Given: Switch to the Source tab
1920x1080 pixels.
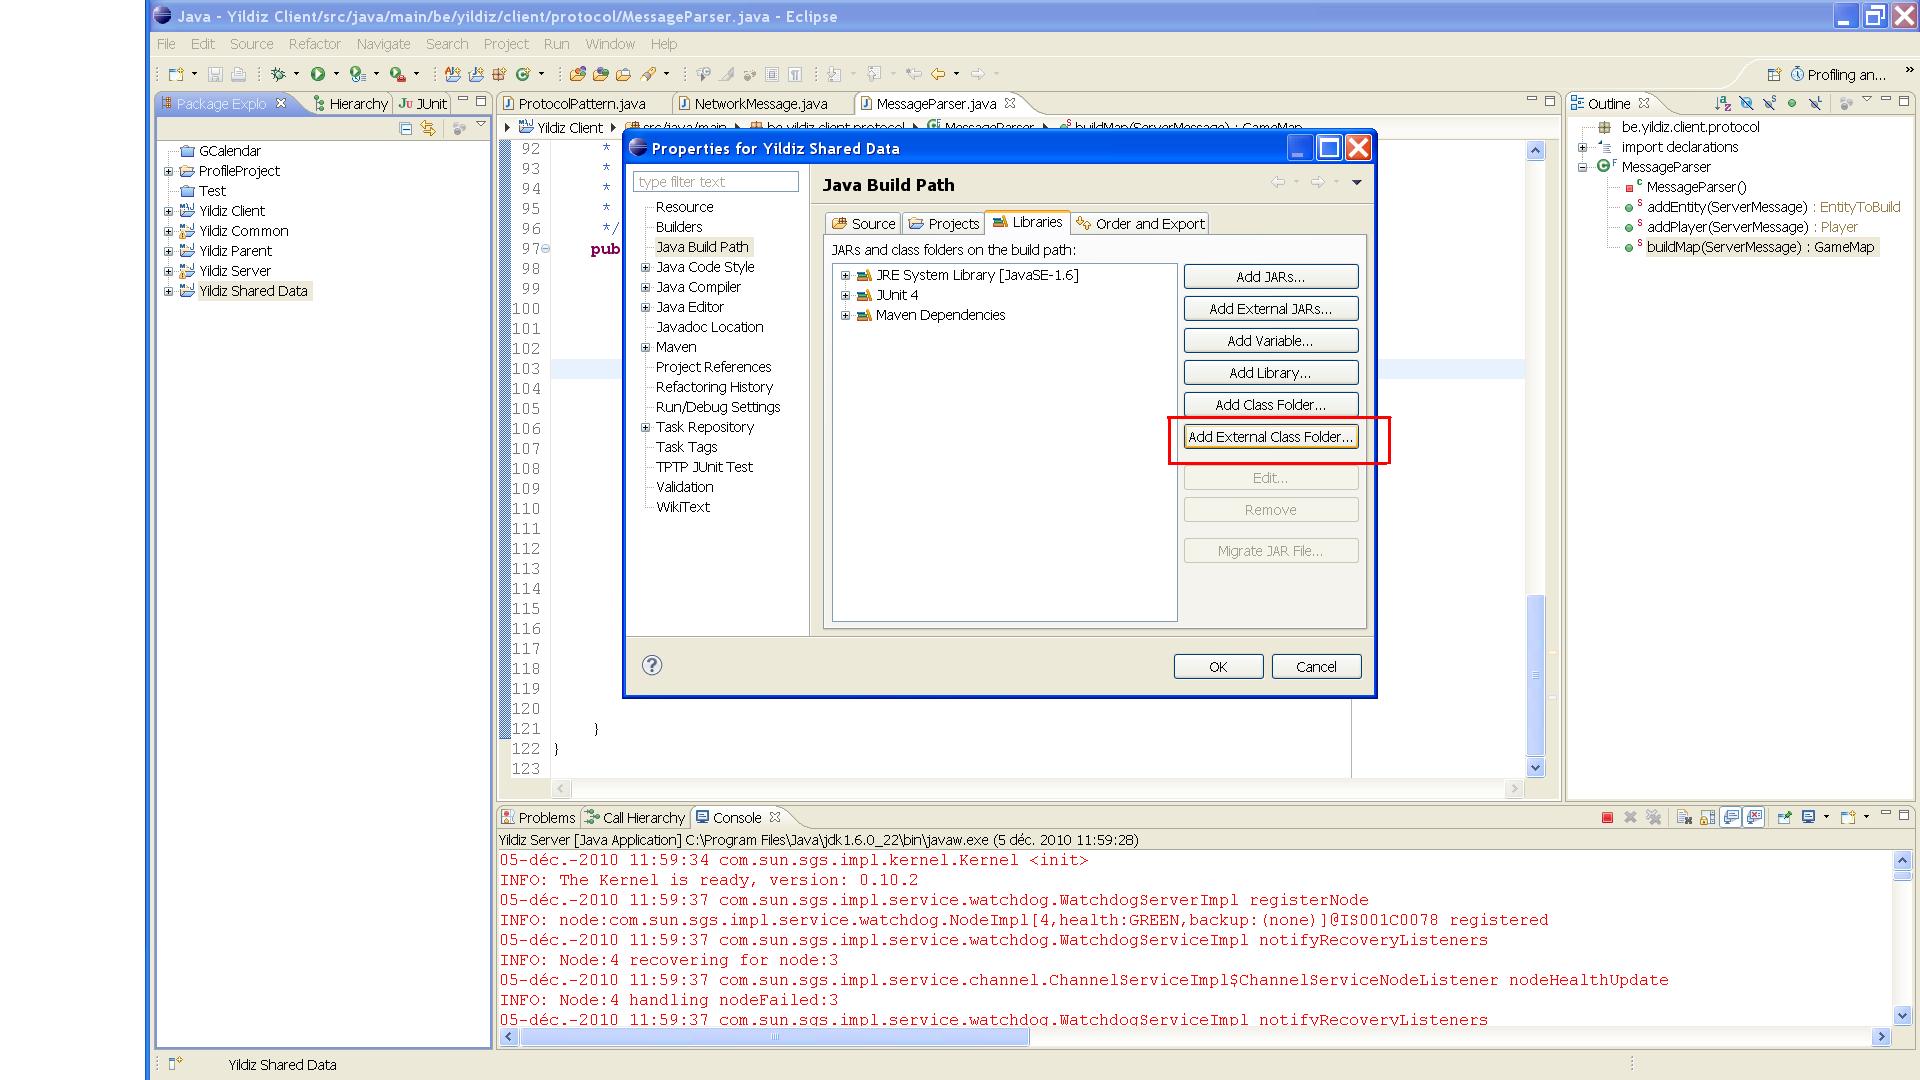Looking at the screenshot, I should (x=863, y=224).
